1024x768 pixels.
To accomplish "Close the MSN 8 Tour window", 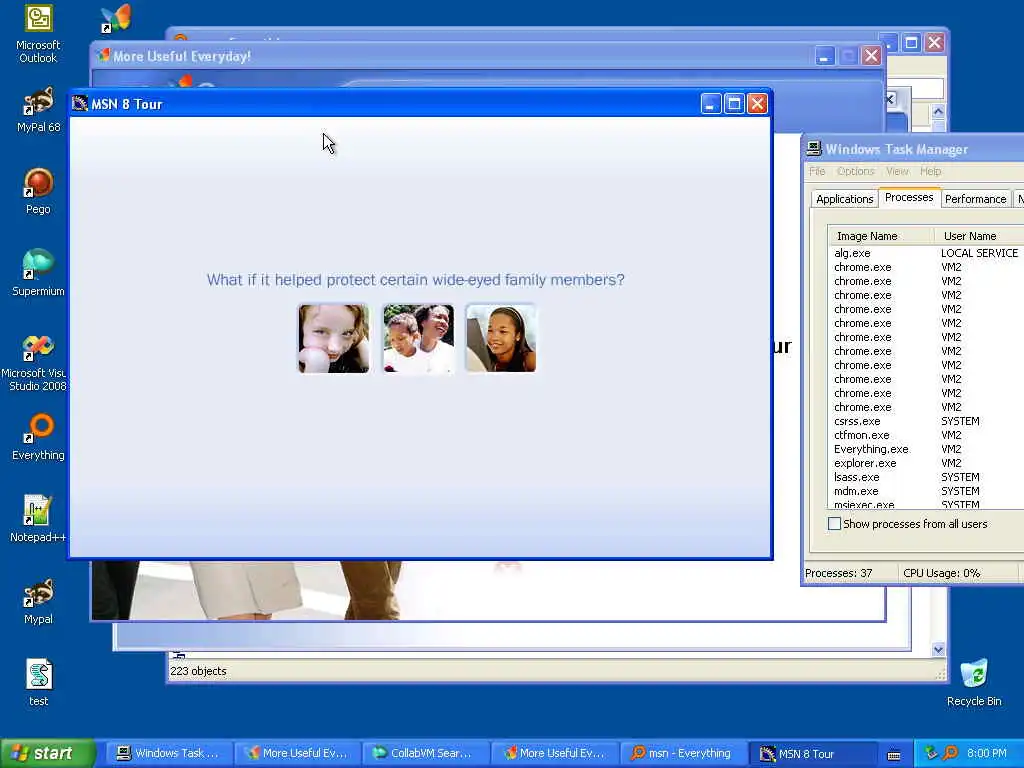I will pyautogui.click(x=758, y=104).
